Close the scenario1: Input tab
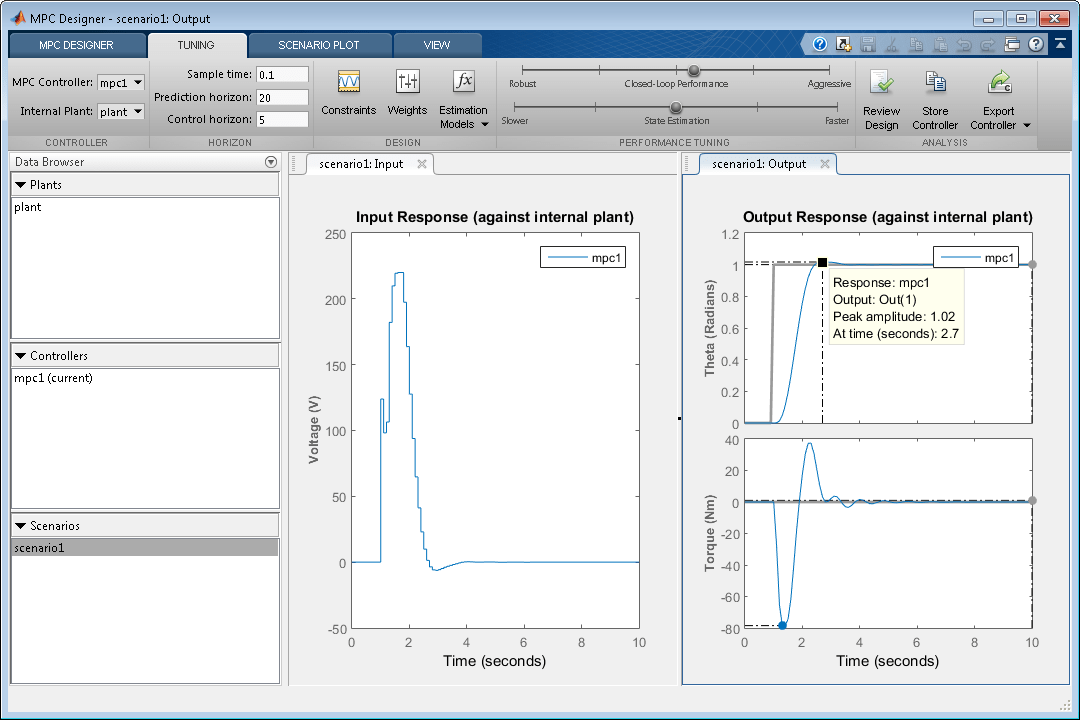 click(x=422, y=164)
